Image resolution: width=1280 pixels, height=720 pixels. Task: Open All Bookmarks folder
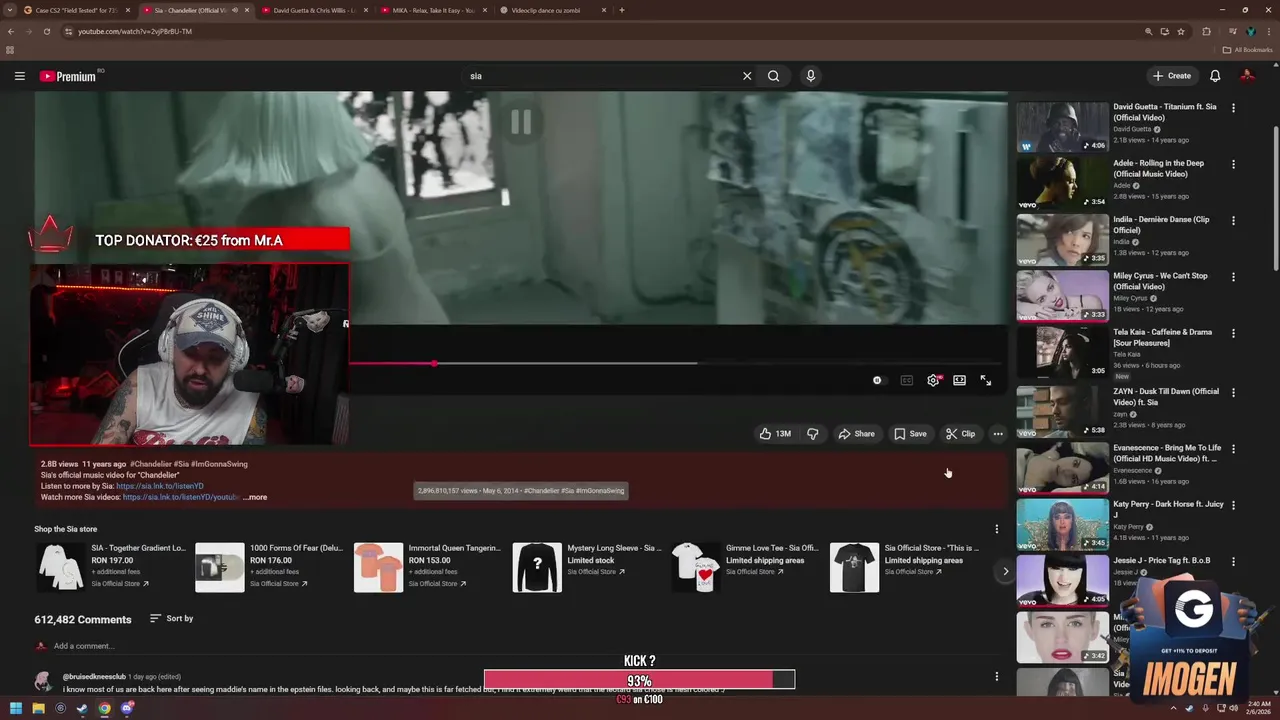tap(1248, 50)
